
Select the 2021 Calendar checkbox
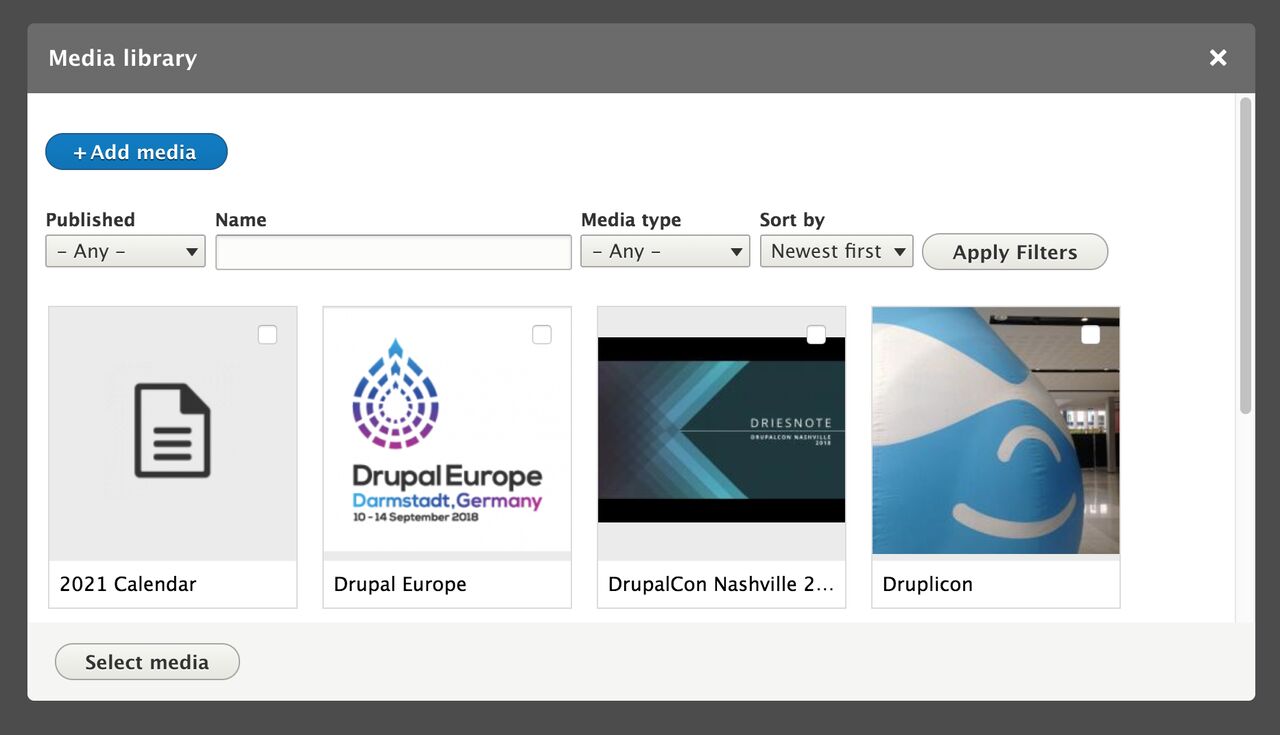267,334
